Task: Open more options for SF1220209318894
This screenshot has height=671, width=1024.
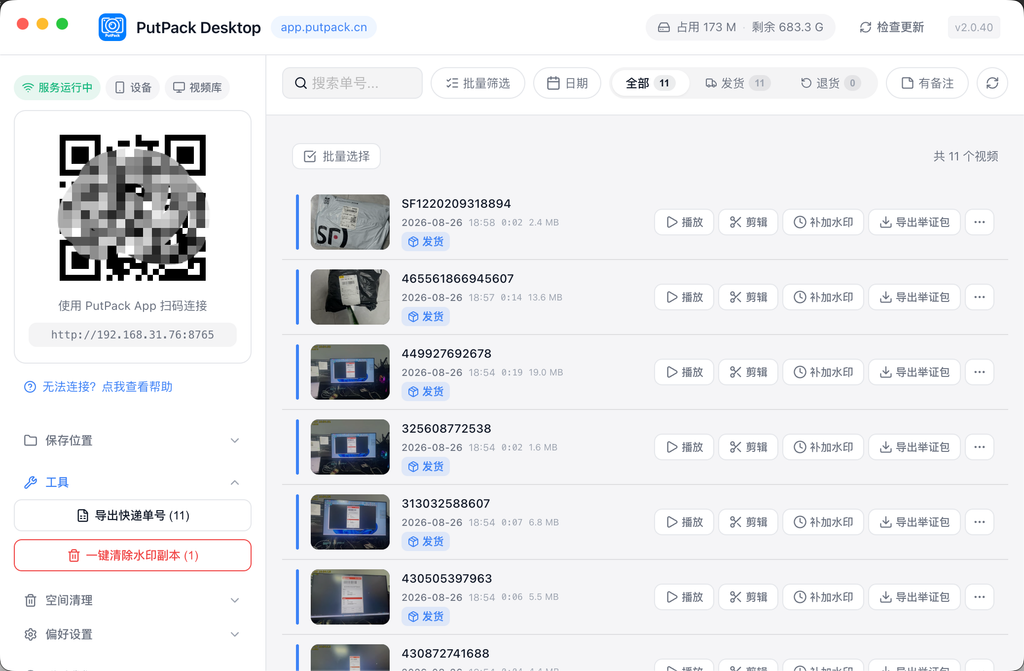Action: pos(980,222)
